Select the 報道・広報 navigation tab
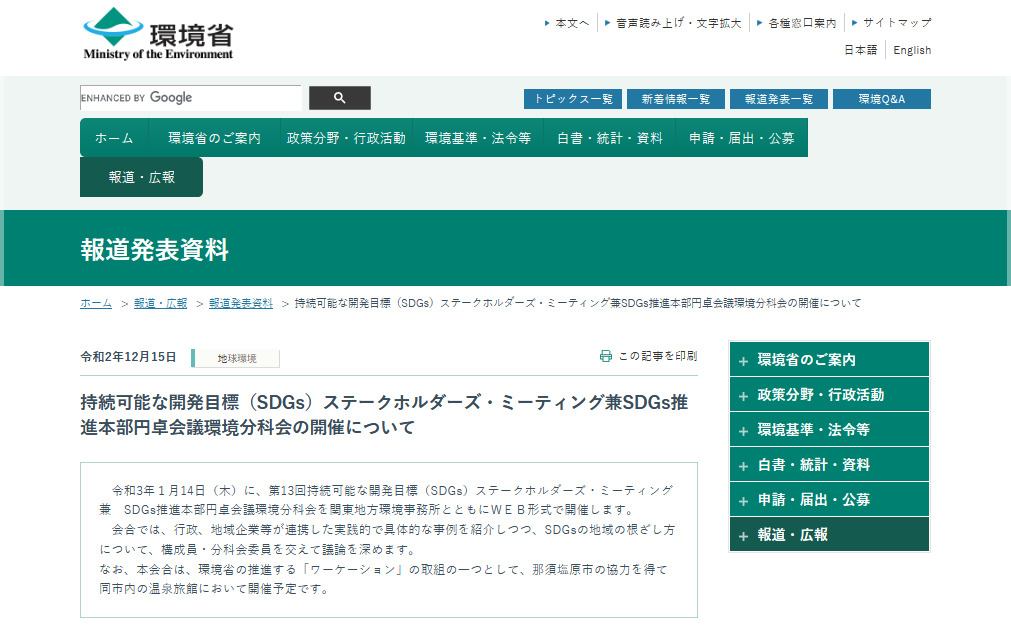This screenshot has width=1011, height=633. click(x=141, y=177)
